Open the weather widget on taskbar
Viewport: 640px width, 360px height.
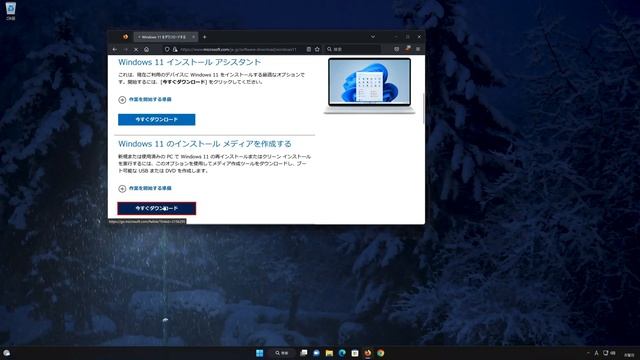[7, 353]
